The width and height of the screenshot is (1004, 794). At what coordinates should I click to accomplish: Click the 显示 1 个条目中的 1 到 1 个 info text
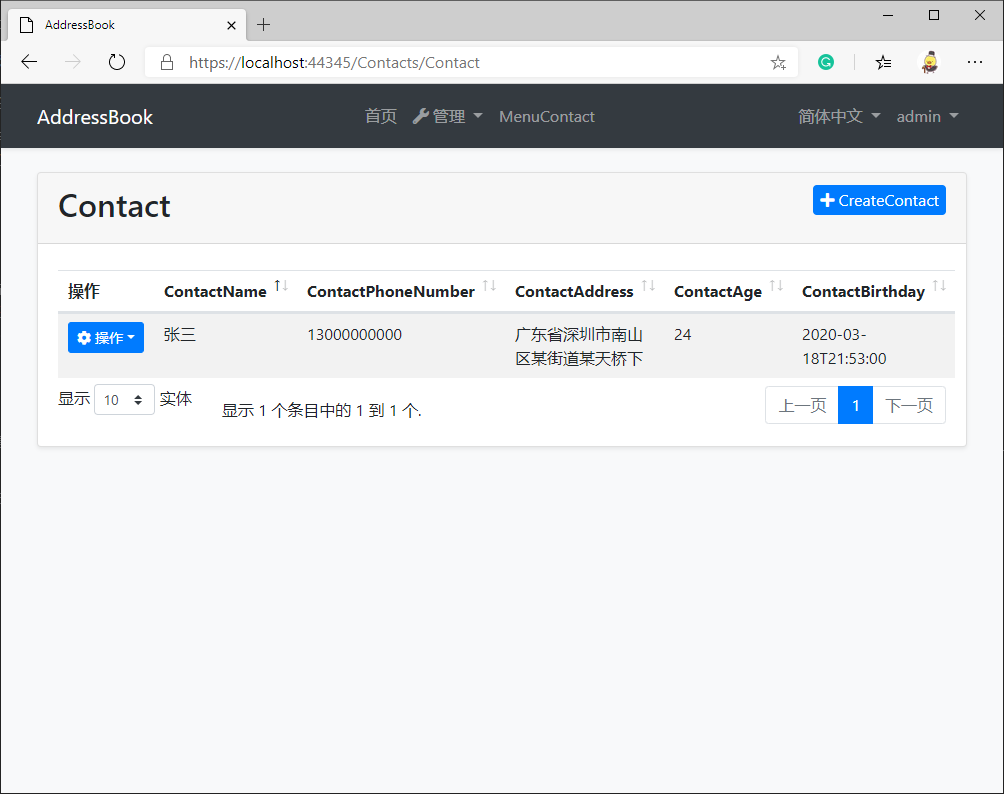[321, 410]
